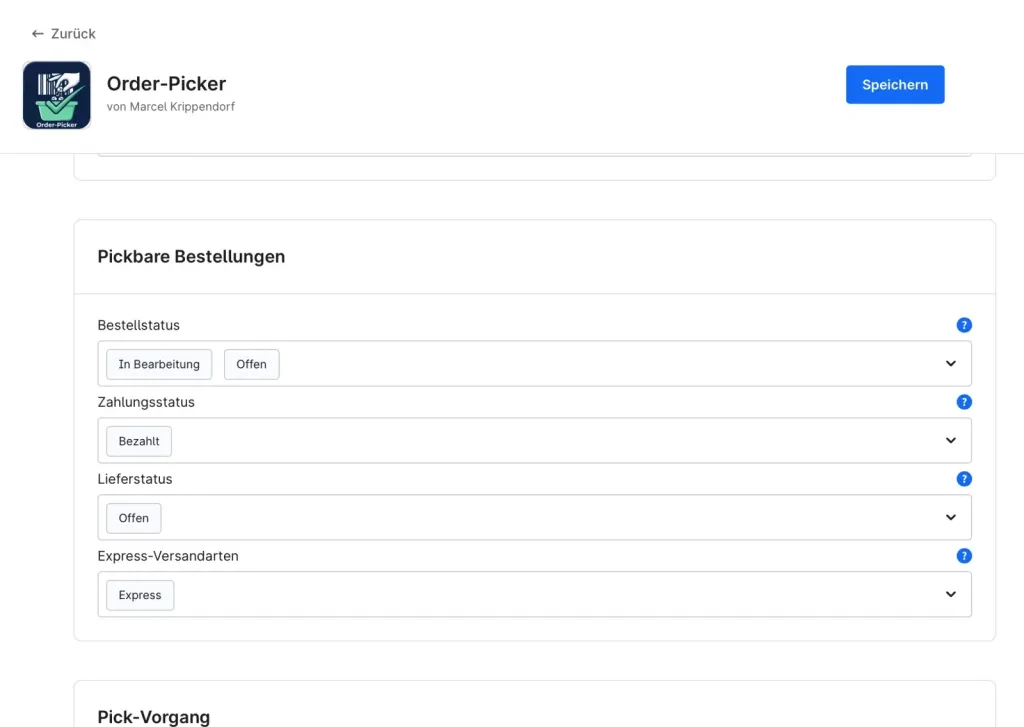The width and height of the screenshot is (1024, 727).
Task: Expand the Lieferstatus dropdown arrow
Action: (951, 517)
